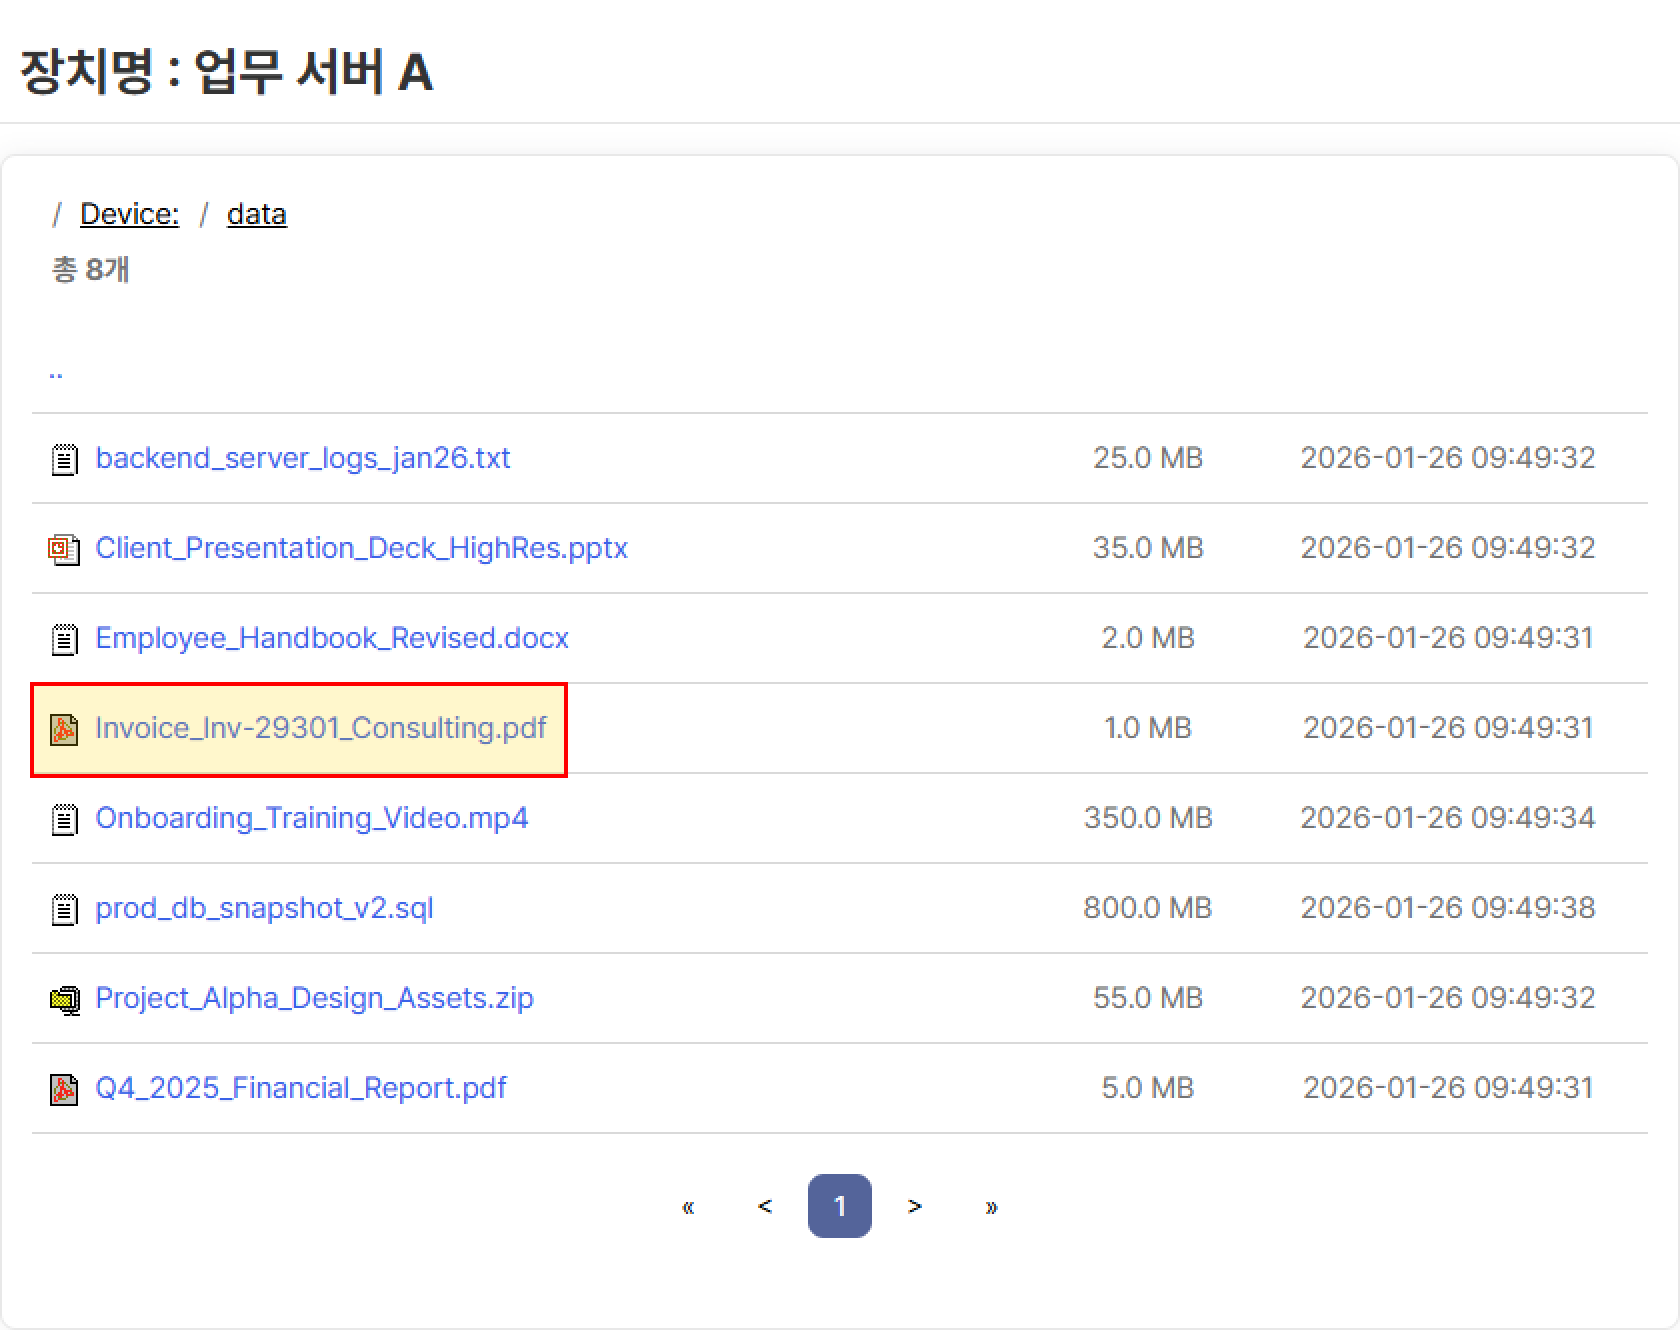Image resolution: width=1680 pixels, height=1330 pixels.
Task: Click the PDF icon beside Q4_2025_Financial_Report.pdf
Action: click(x=64, y=1089)
